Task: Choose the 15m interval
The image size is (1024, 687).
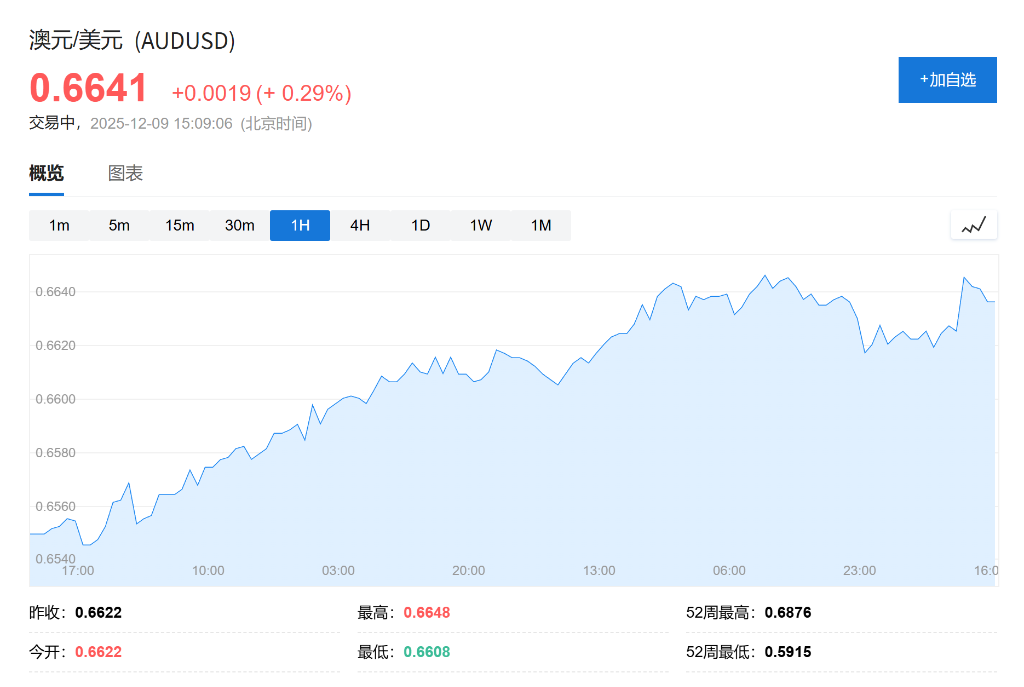Action: 180,225
